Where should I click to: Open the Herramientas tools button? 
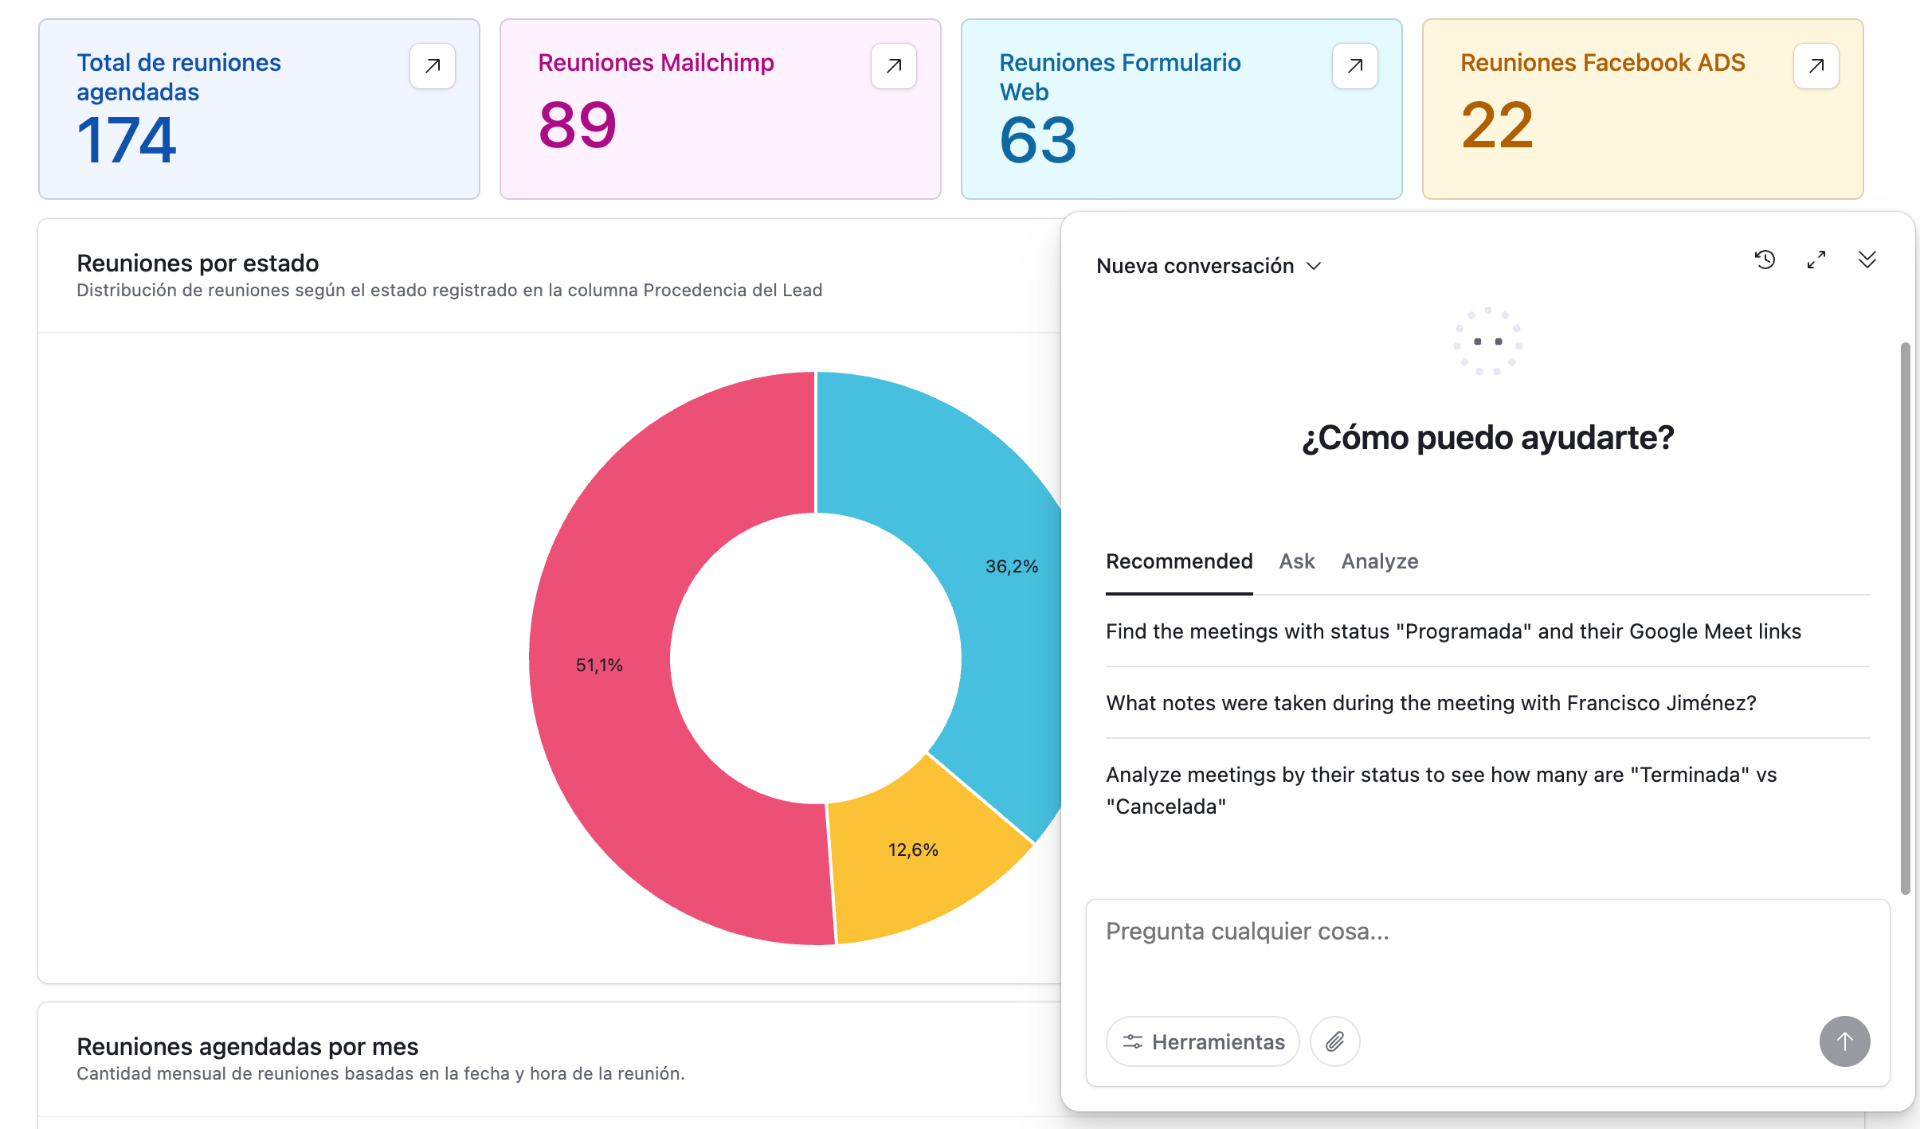pos(1203,1042)
